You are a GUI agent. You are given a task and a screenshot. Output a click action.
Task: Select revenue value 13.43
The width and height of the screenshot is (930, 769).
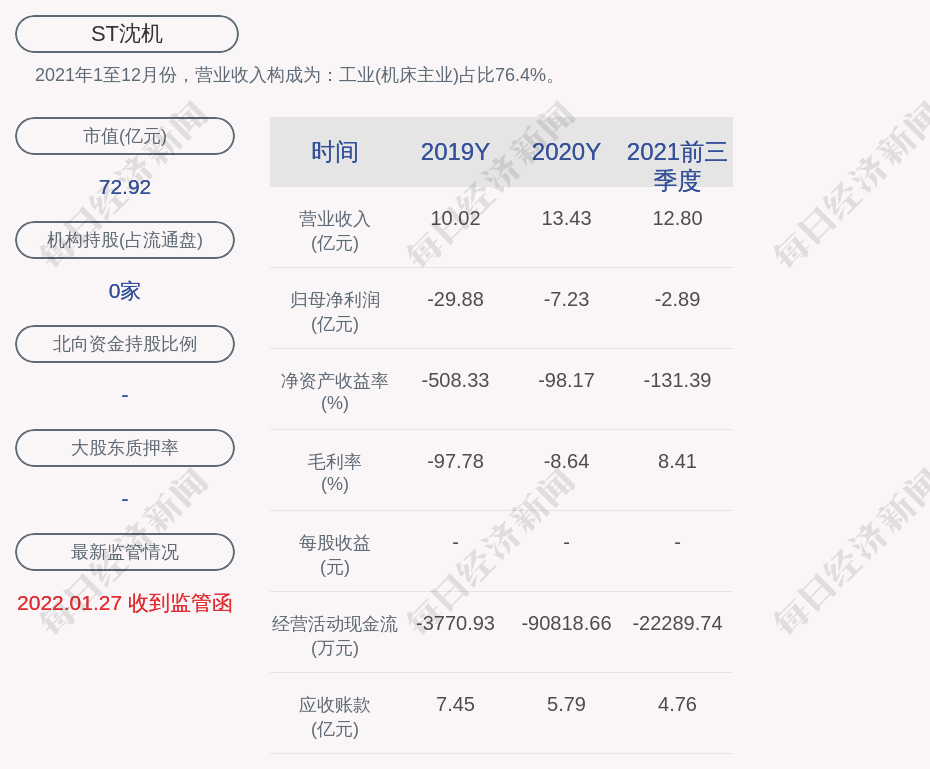click(x=566, y=218)
